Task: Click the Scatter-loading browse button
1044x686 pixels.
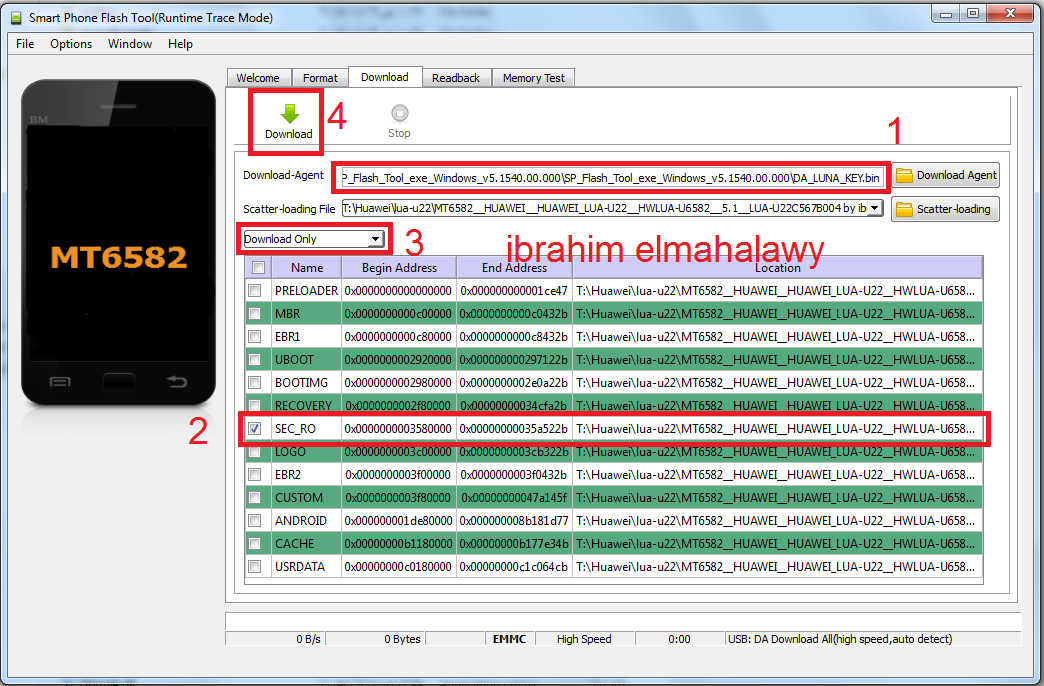Action: (945, 209)
